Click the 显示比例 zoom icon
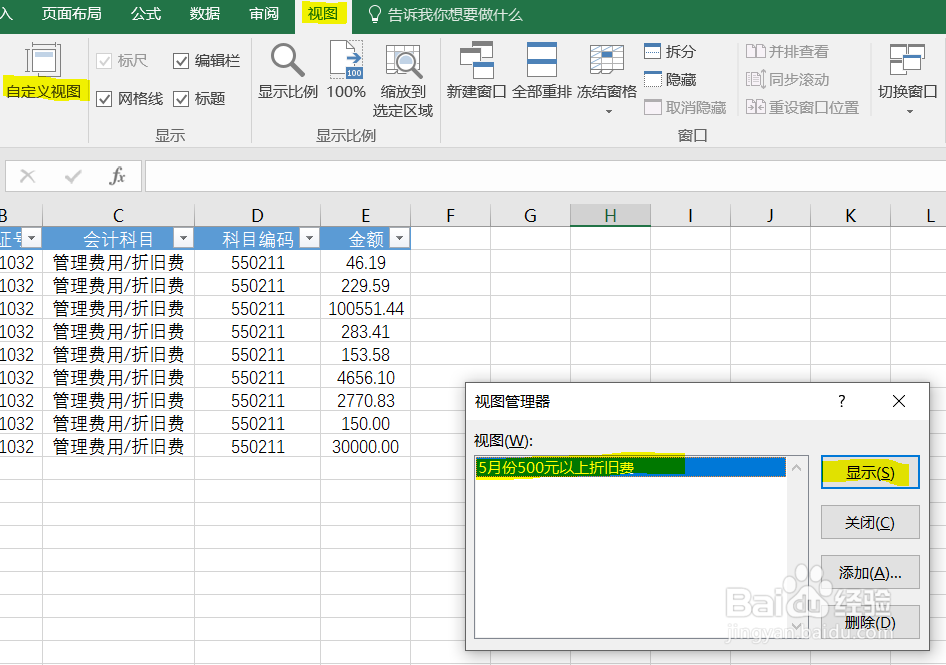Screen dimensions: 946x665 (287, 67)
